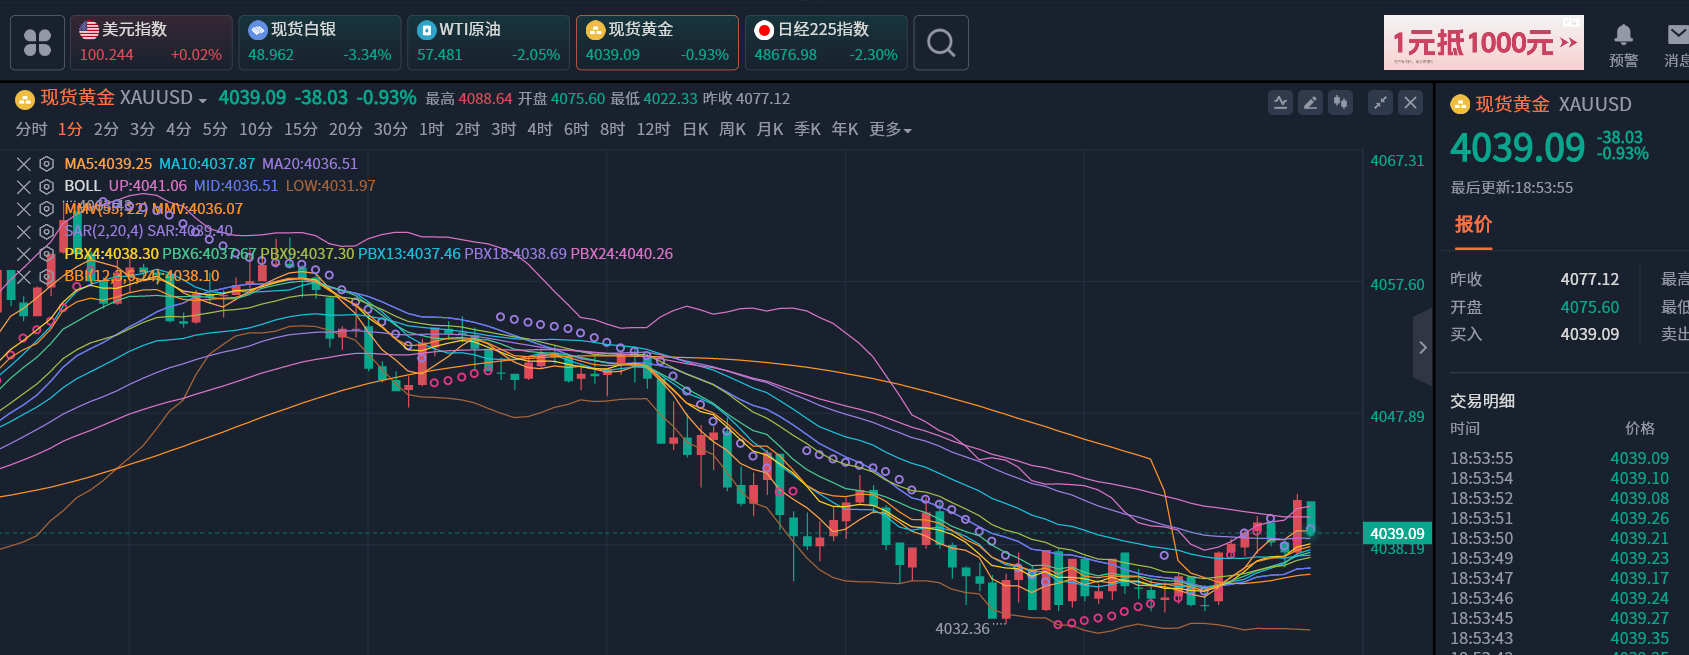The image size is (1689, 655).
Task: Expand the XAUUSD symbol dropdown
Action: point(202,100)
